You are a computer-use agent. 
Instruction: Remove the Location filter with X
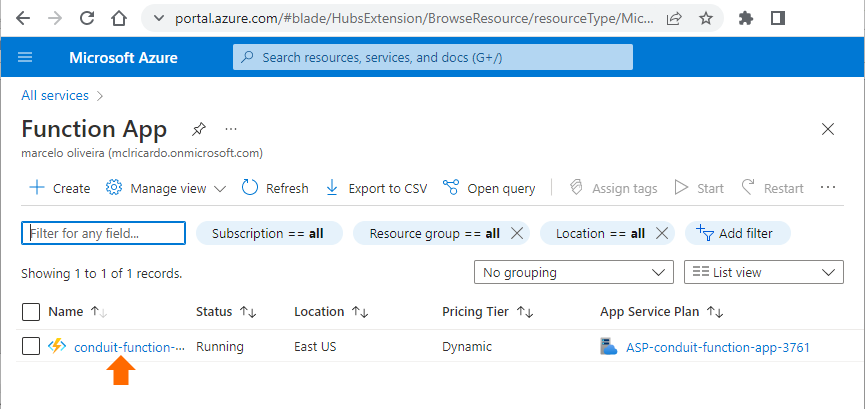[662, 233]
